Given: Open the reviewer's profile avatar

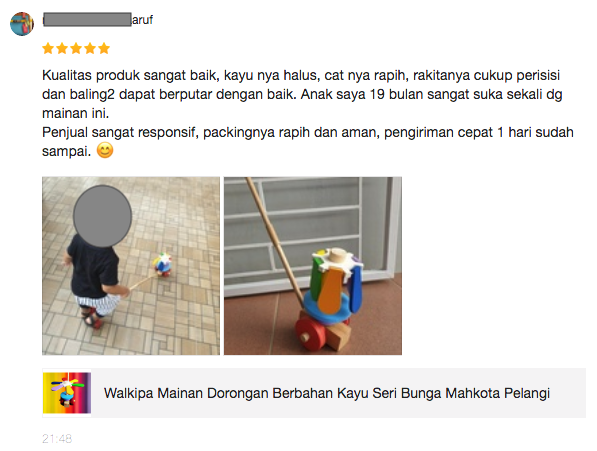Looking at the screenshot, I should pos(22,24).
